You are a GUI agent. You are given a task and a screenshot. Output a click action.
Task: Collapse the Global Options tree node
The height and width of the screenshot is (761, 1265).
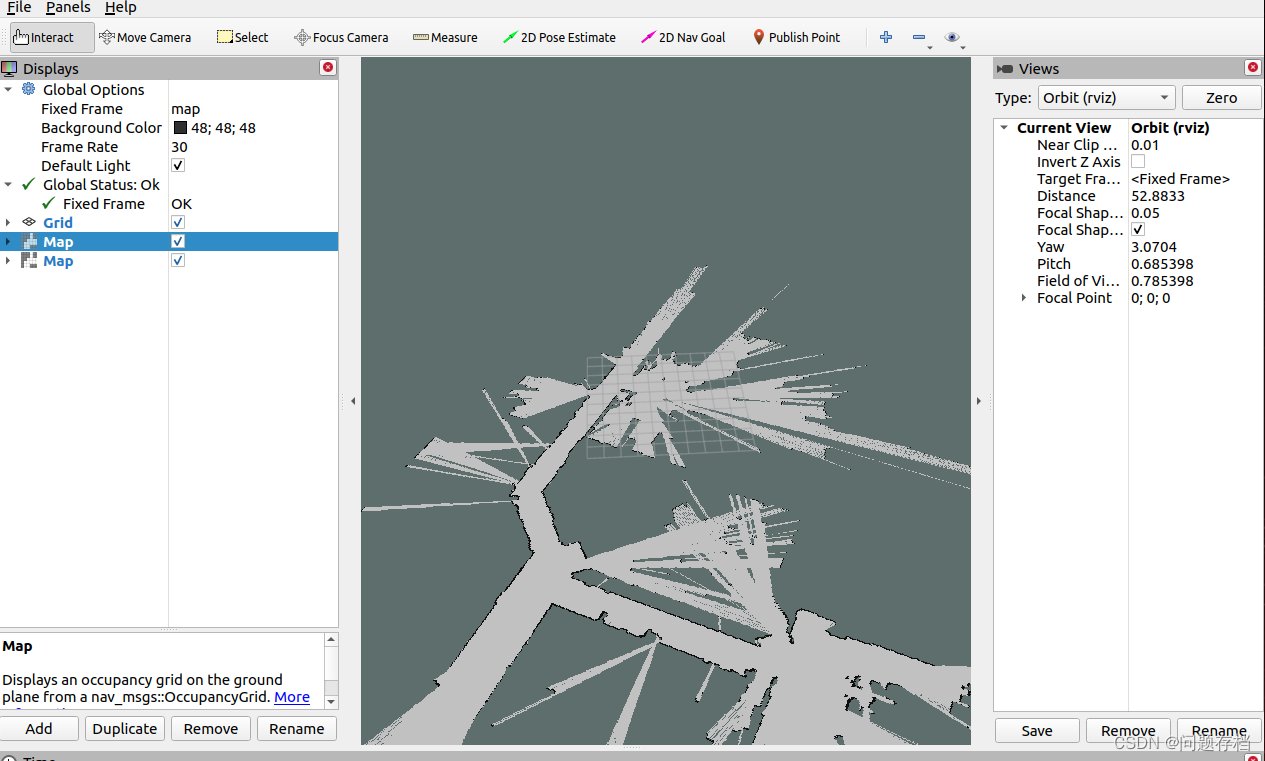8,90
